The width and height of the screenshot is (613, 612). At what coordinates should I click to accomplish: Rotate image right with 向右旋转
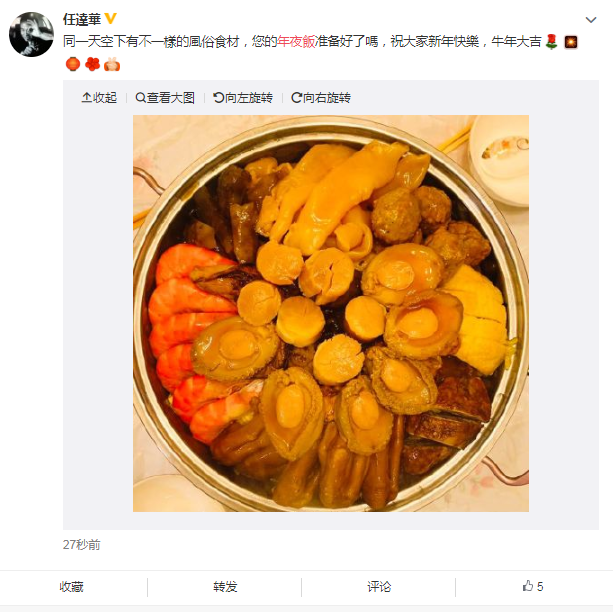pyautogui.click(x=321, y=98)
